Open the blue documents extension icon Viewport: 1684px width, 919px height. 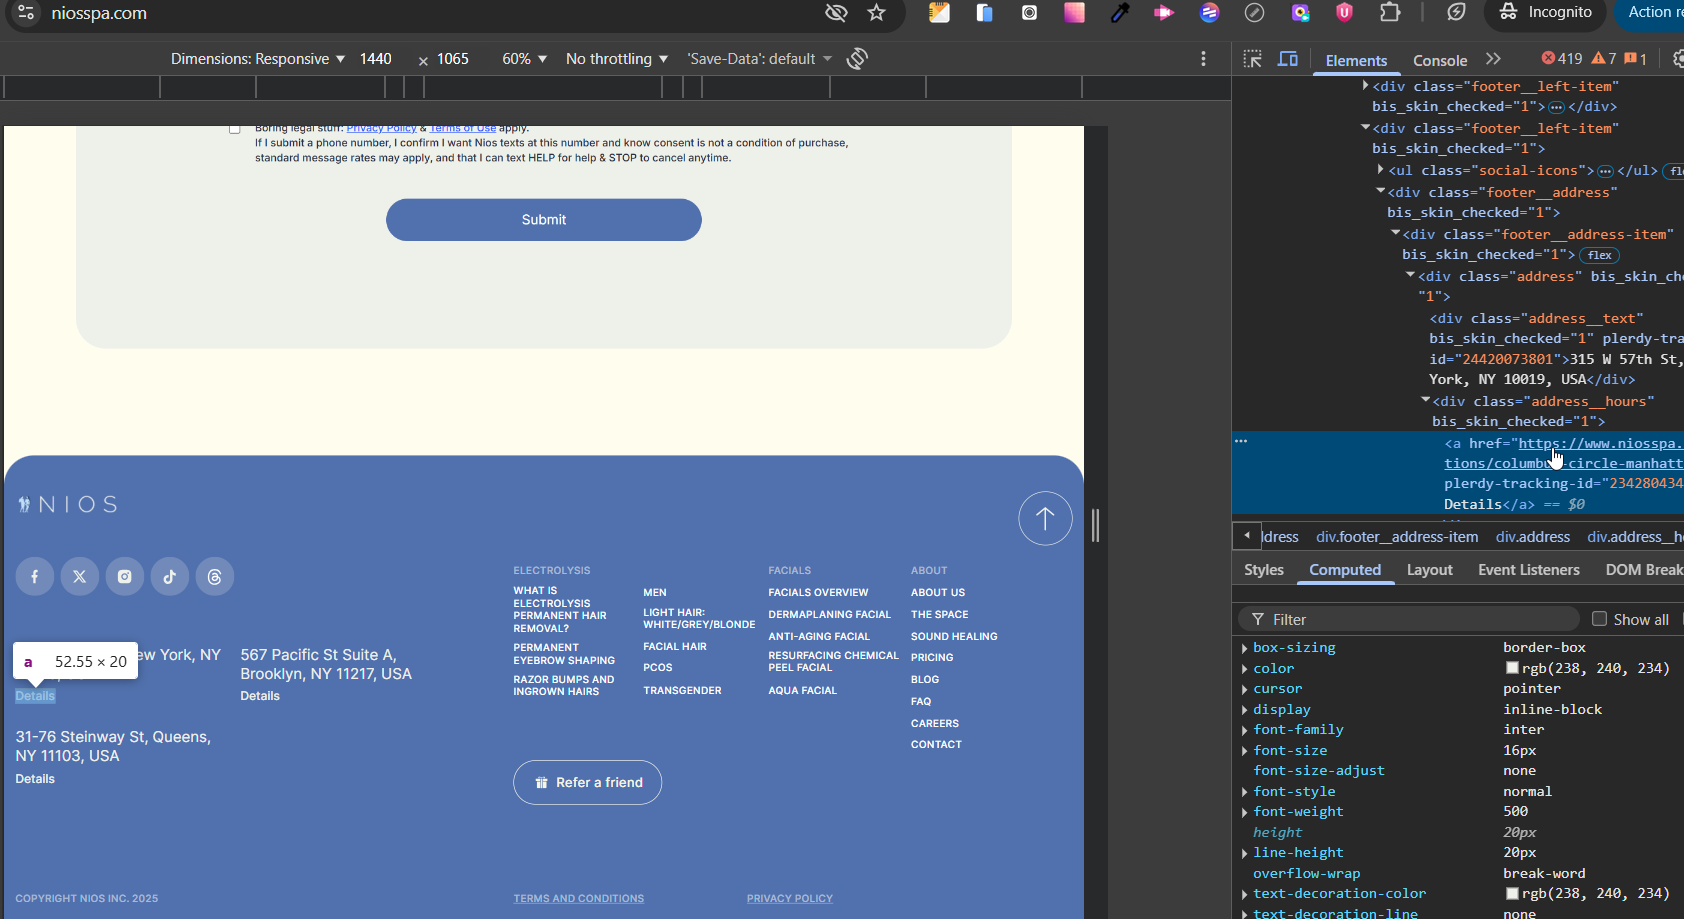tap(984, 13)
